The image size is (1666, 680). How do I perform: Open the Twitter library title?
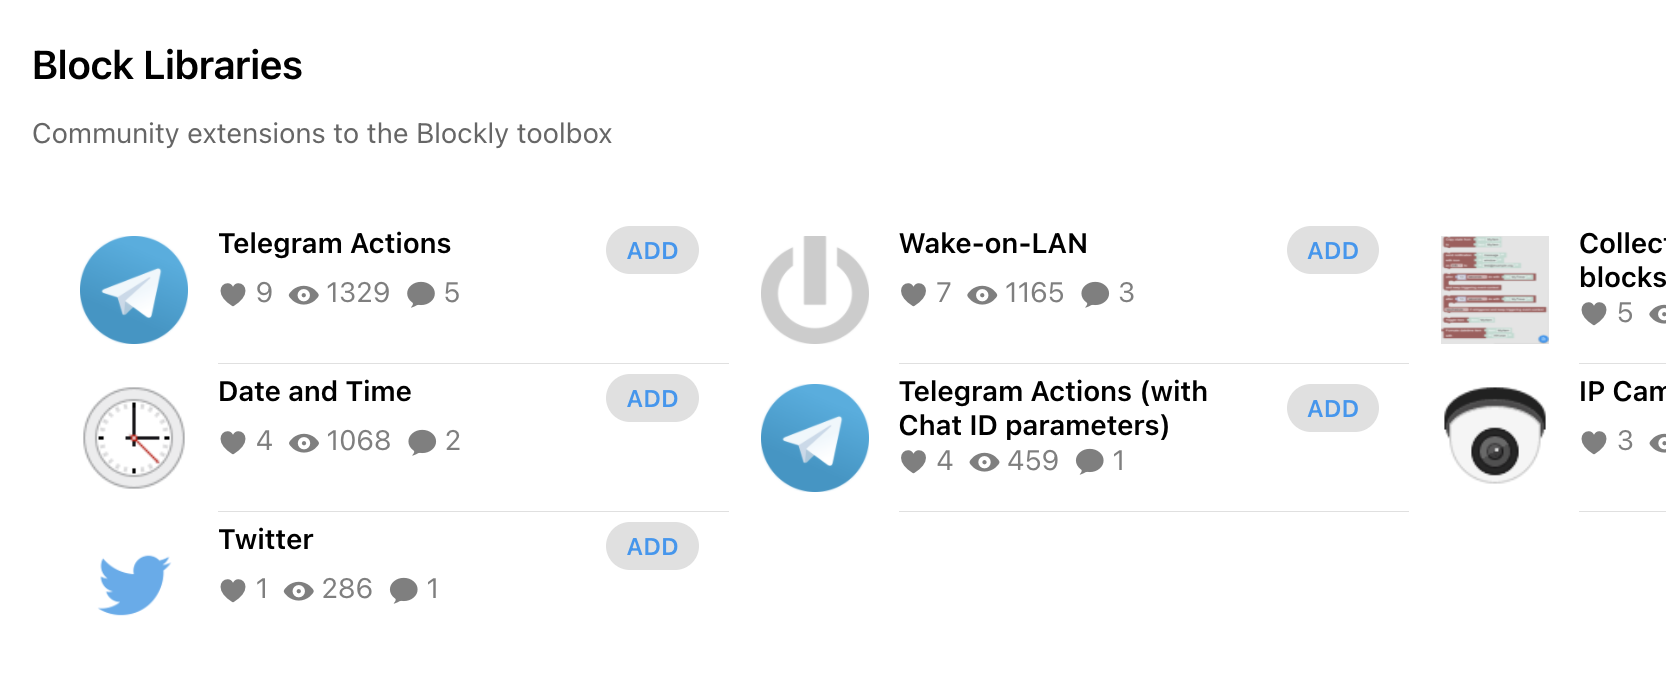click(x=266, y=540)
